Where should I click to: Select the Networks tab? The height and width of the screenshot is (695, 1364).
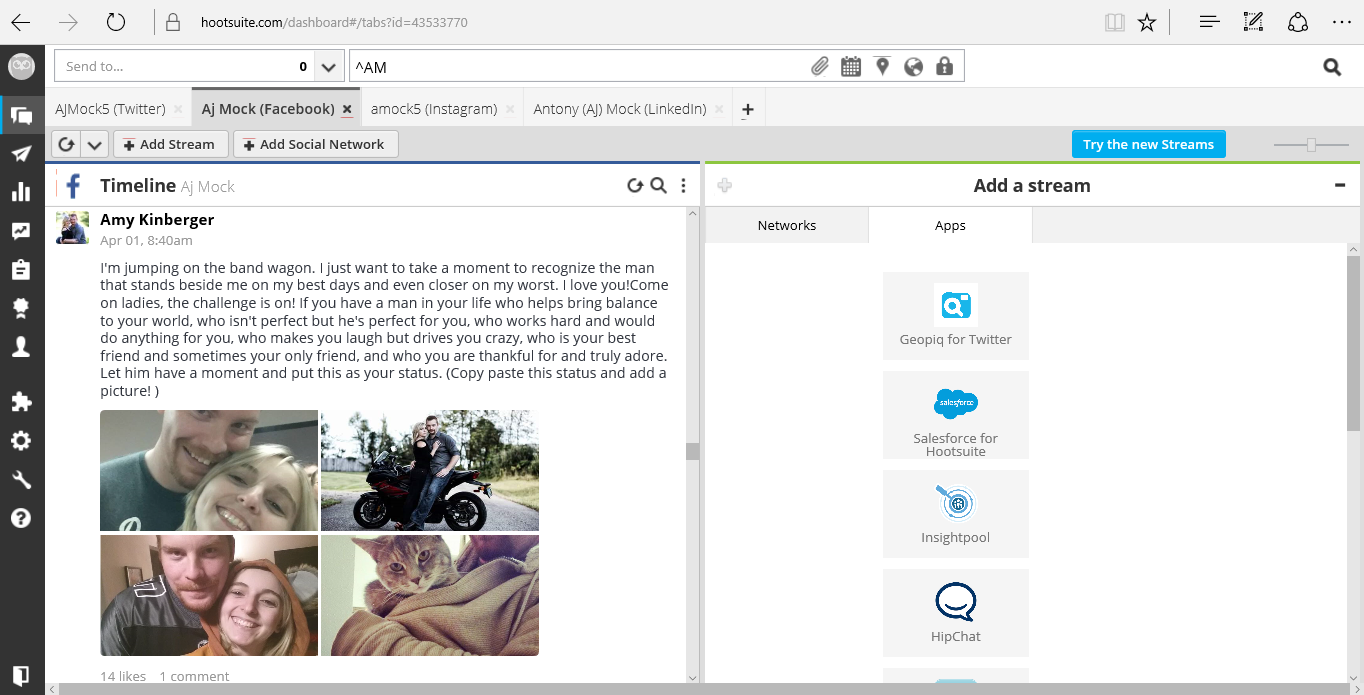click(787, 225)
